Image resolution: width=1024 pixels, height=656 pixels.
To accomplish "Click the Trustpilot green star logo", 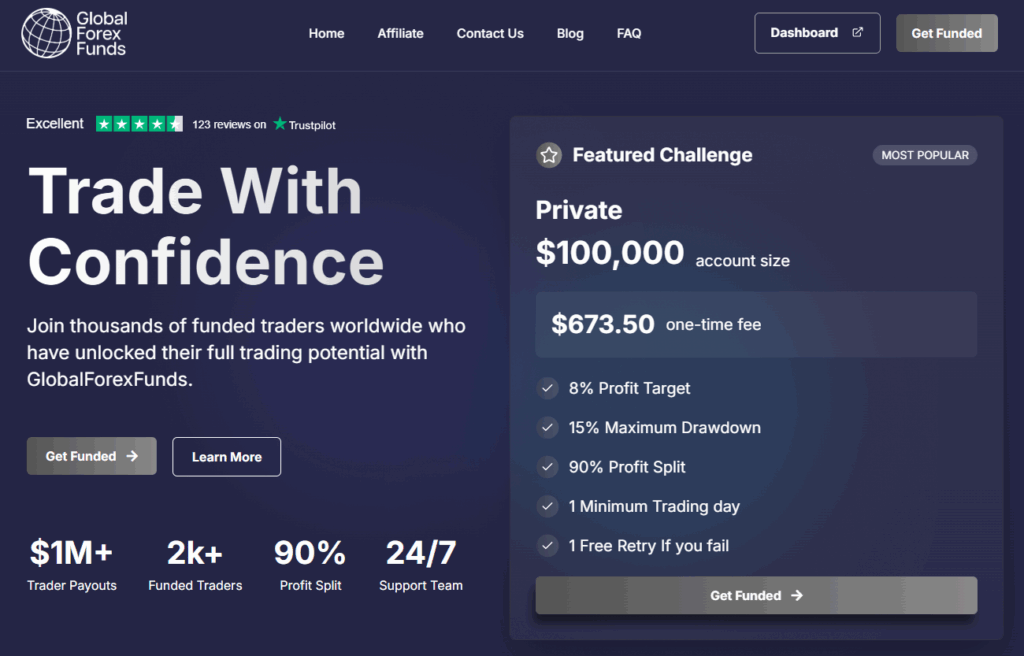I will pyautogui.click(x=280, y=123).
